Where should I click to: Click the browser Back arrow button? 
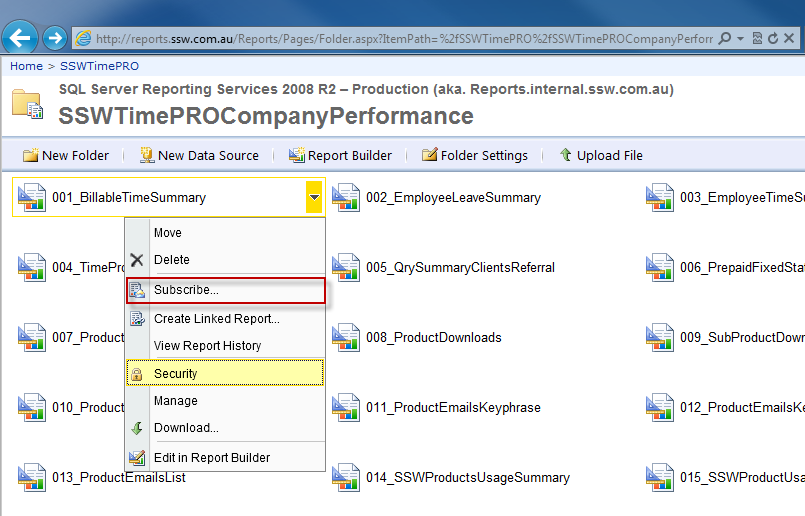point(20,38)
